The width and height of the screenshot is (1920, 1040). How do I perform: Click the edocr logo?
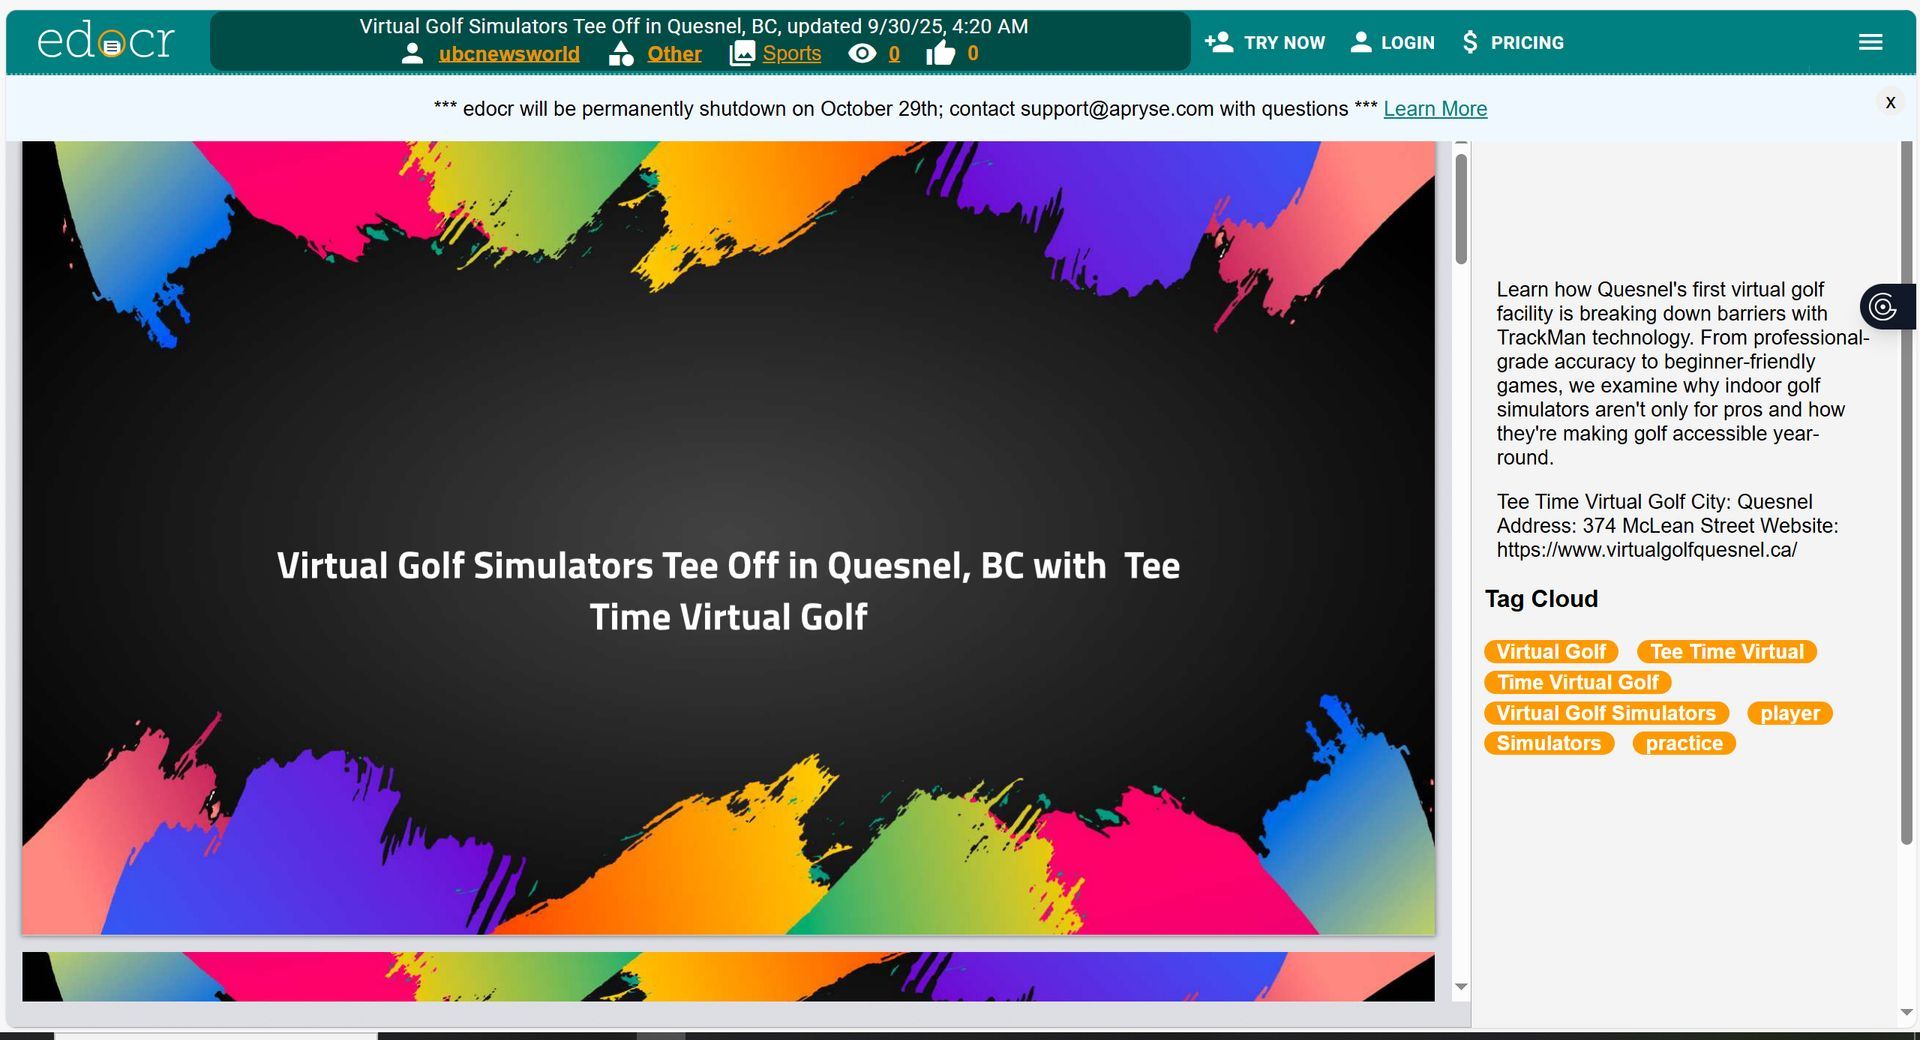point(106,42)
